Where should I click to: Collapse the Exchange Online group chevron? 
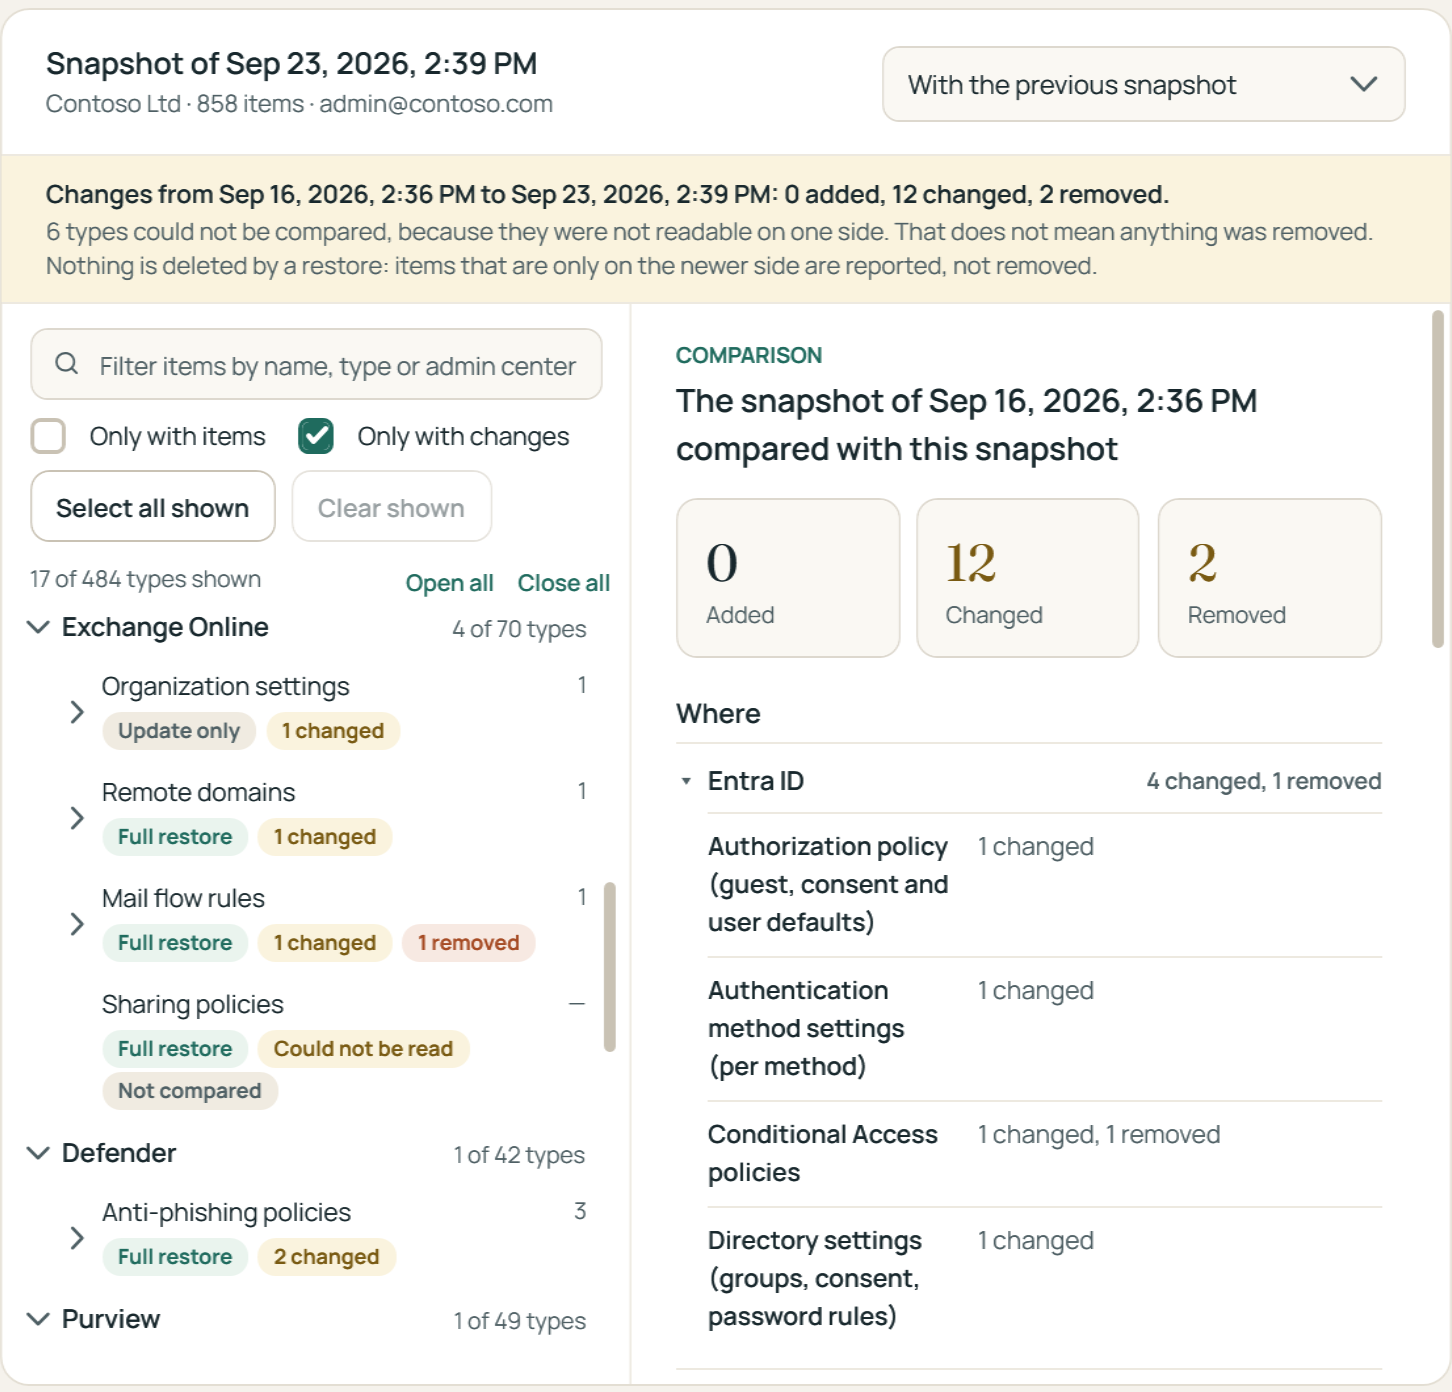coord(38,627)
